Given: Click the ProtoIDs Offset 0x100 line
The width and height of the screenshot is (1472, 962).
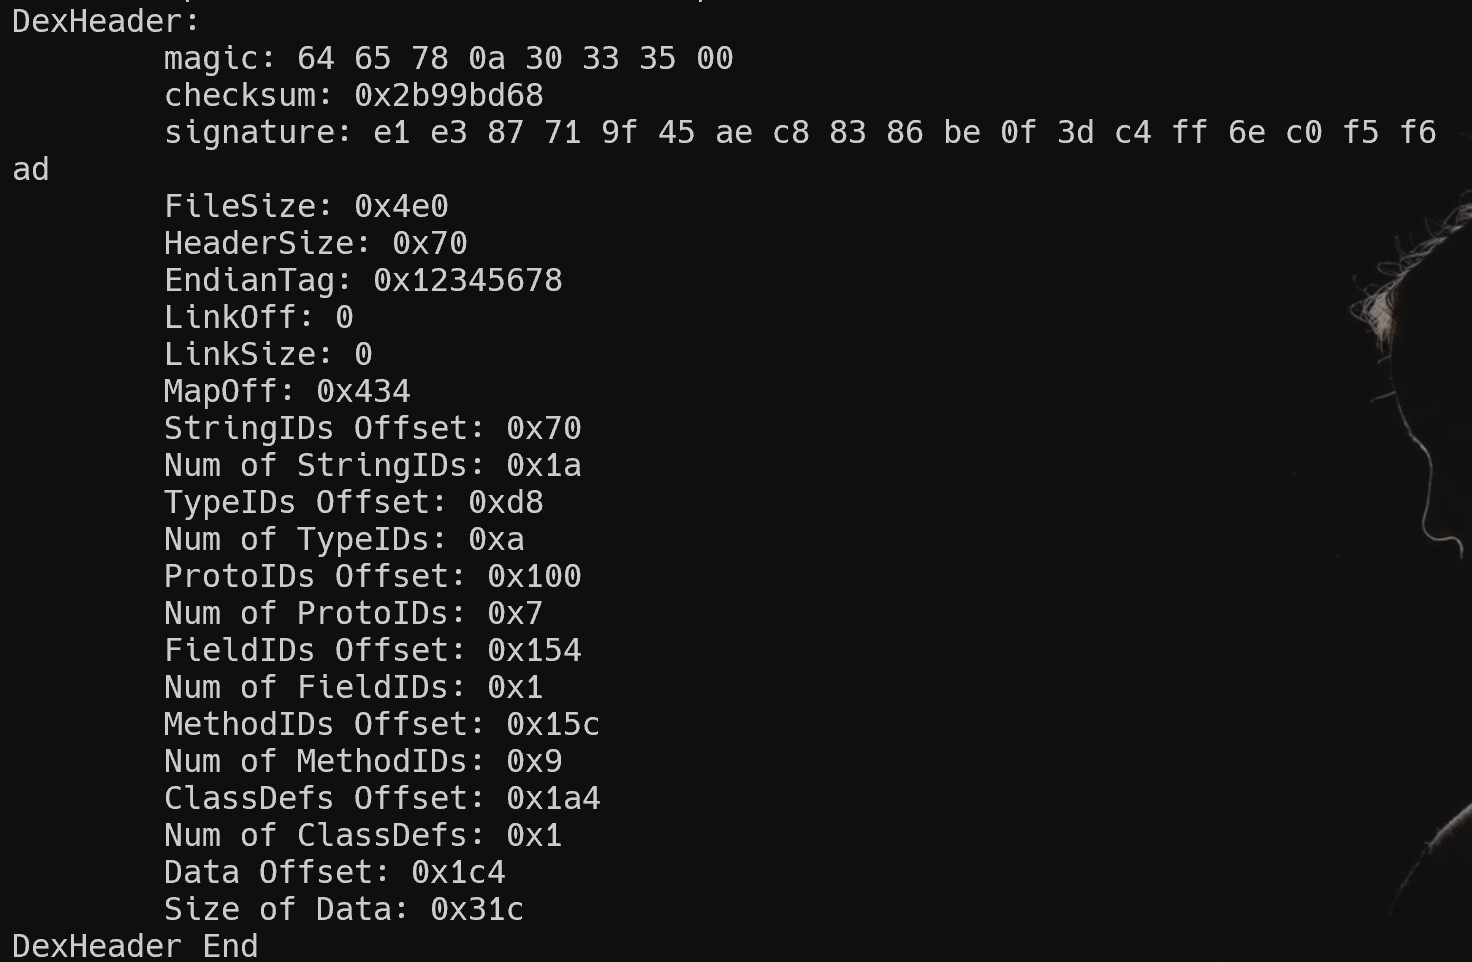Looking at the screenshot, I should [372, 577].
